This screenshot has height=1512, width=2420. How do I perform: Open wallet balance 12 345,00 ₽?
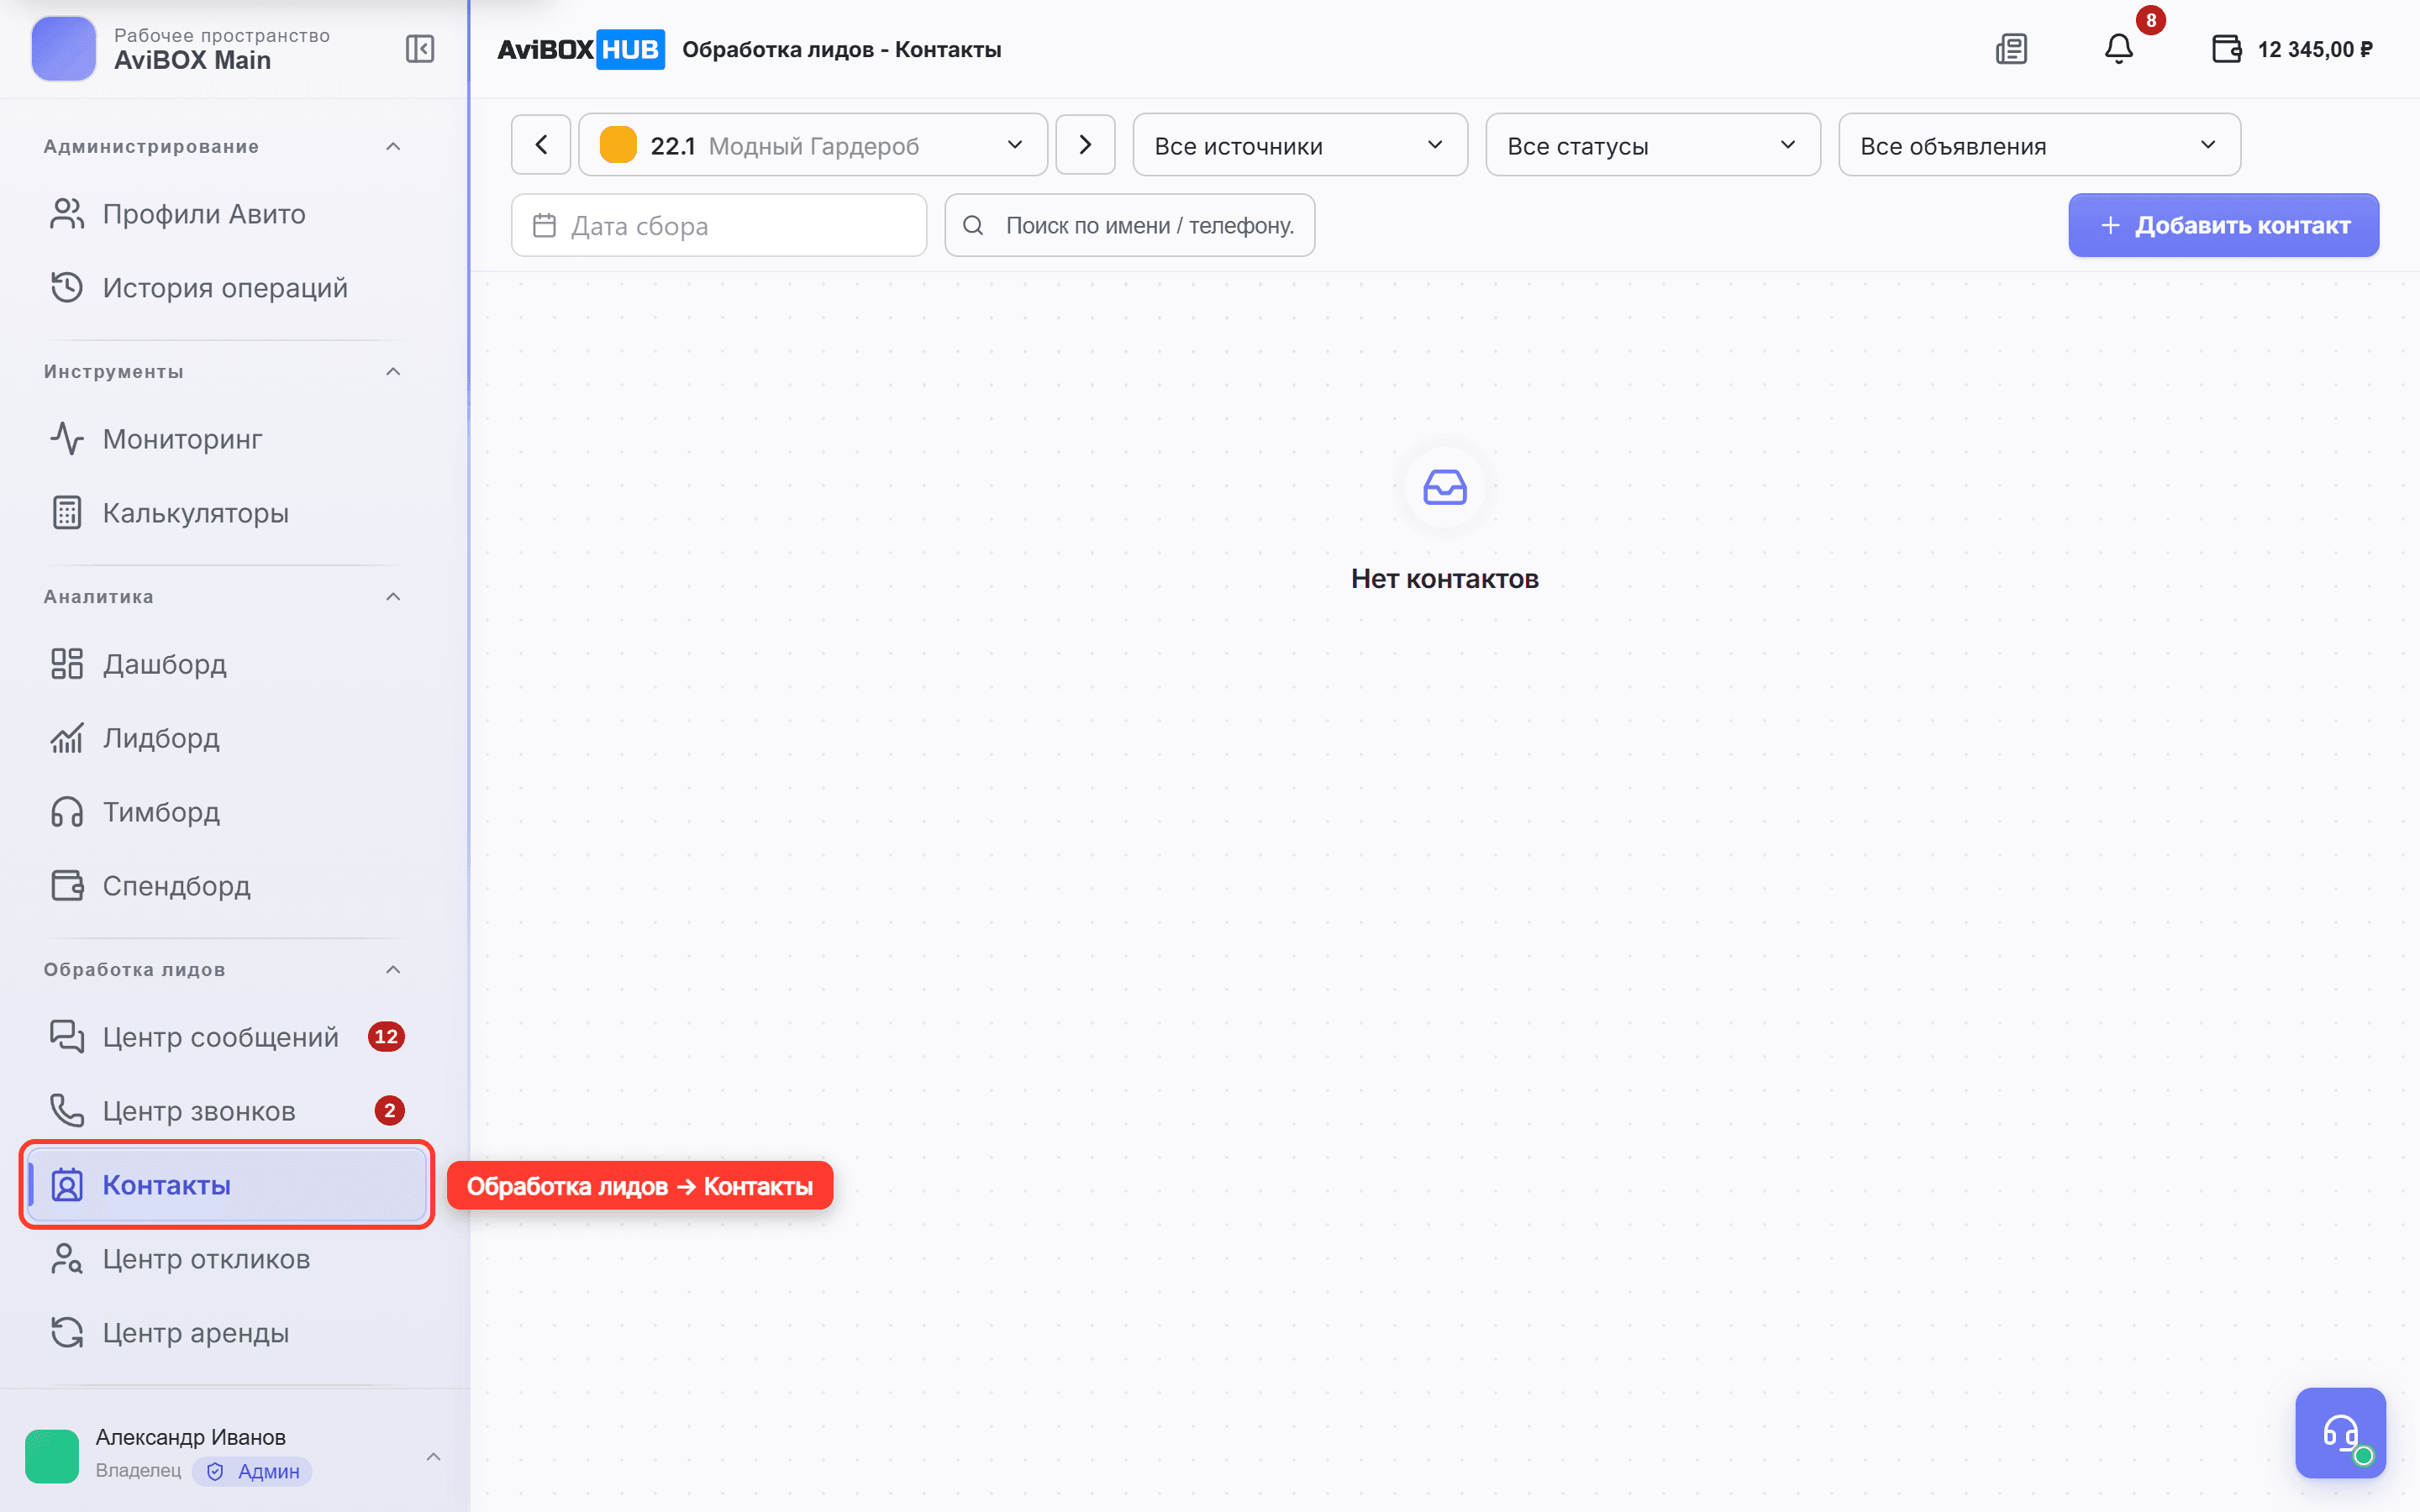point(2292,49)
